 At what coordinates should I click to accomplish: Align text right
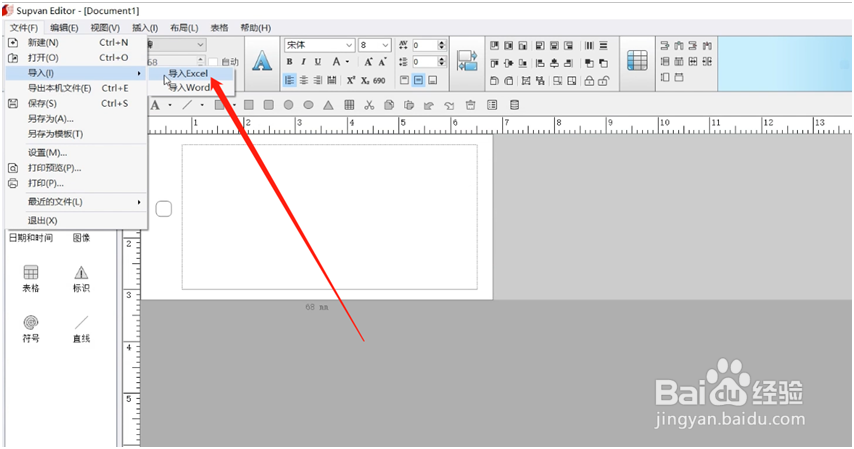tap(318, 81)
